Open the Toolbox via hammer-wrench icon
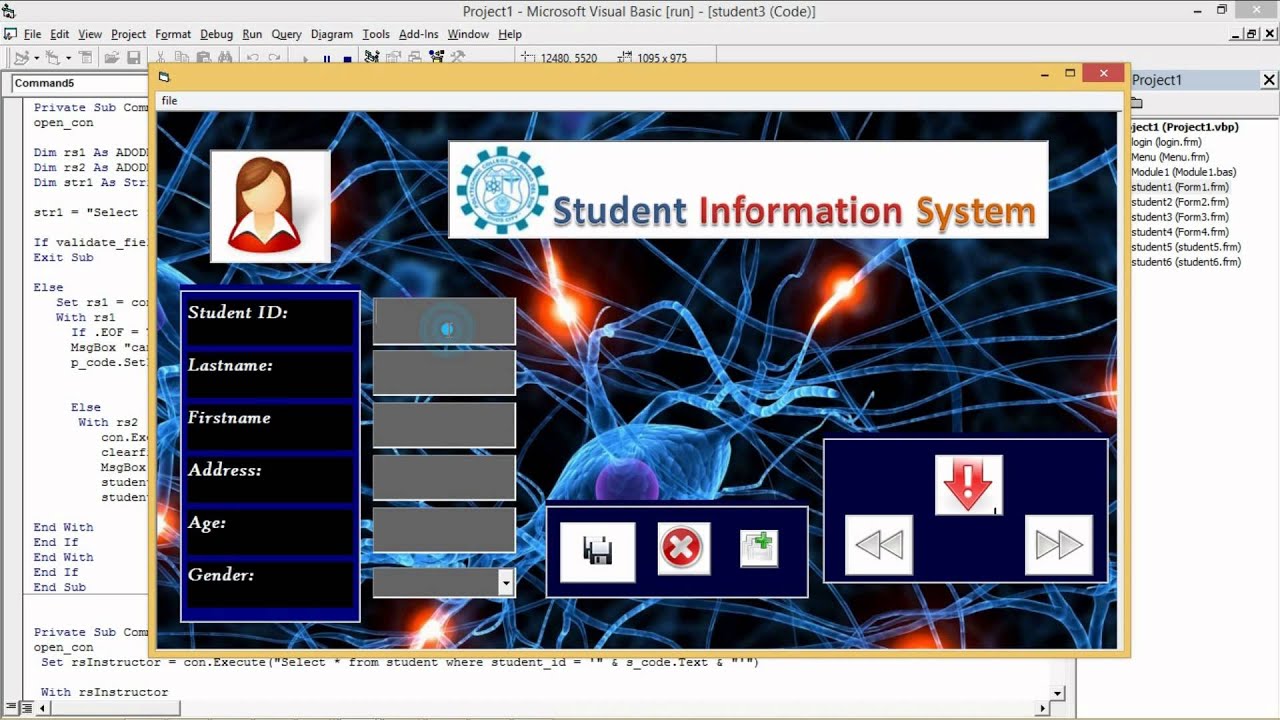Image resolution: width=1280 pixels, height=720 pixels. pyautogui.click(x=458, y=58)
